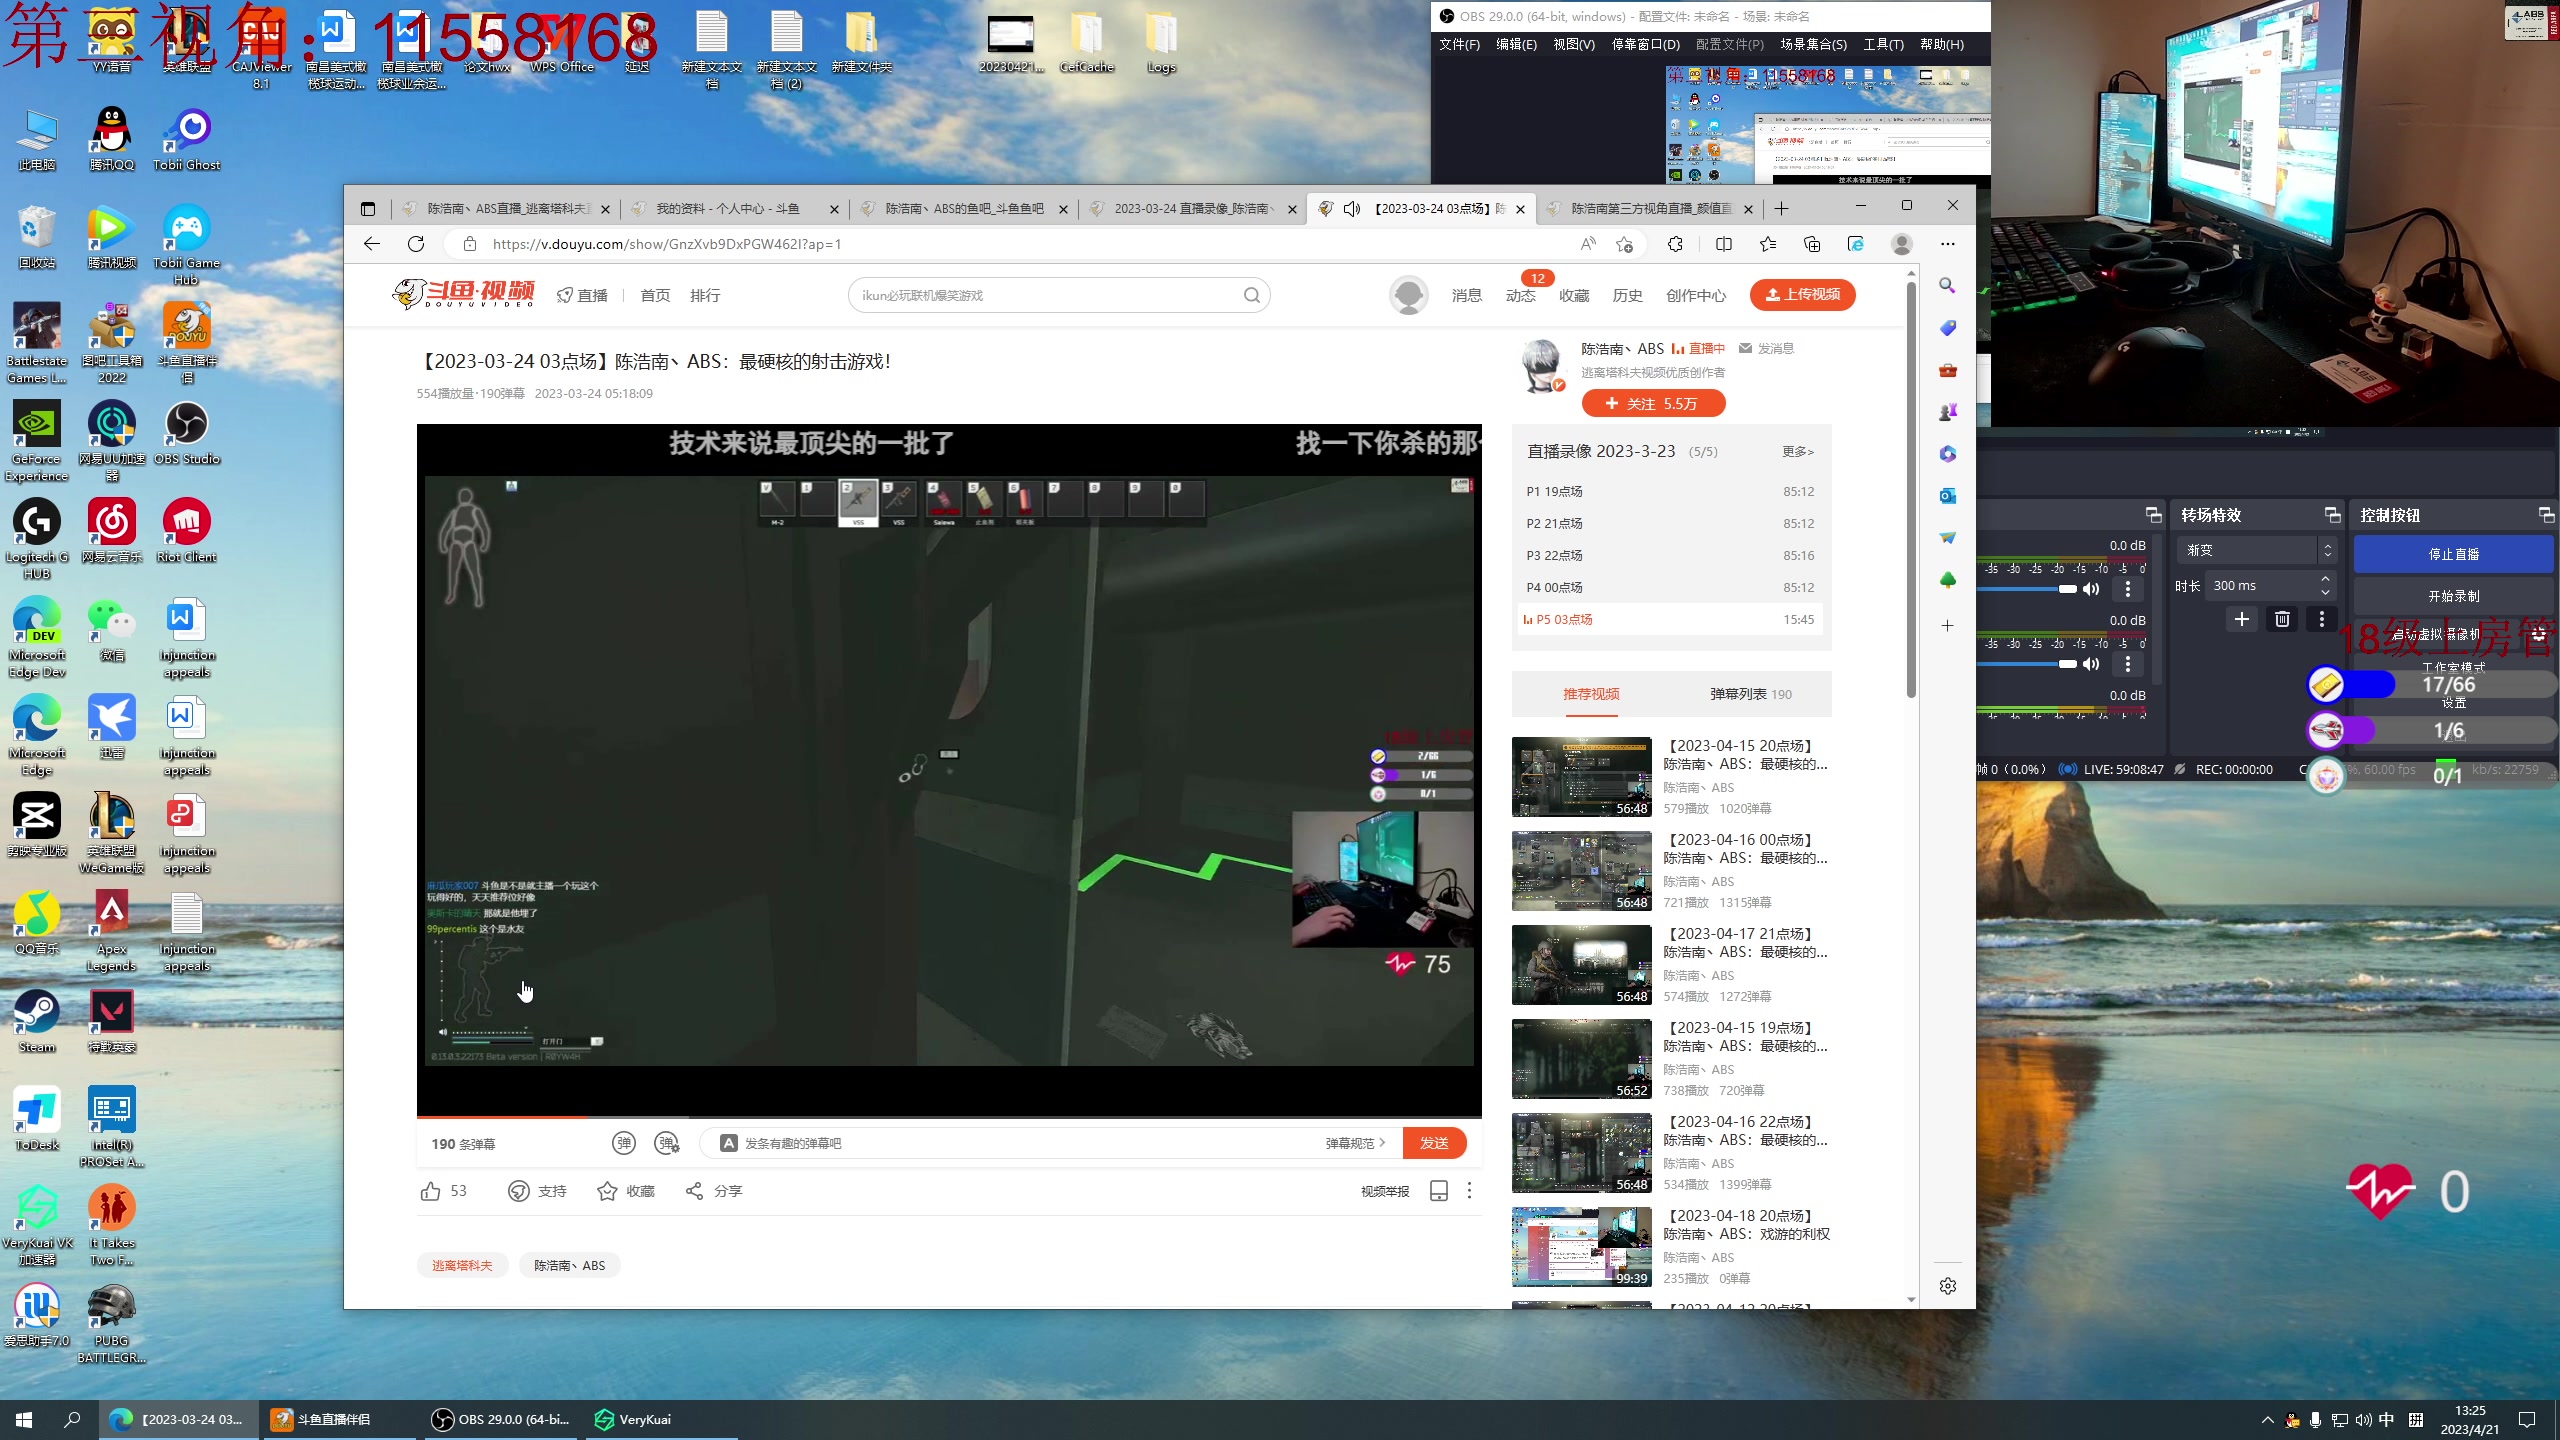The height and width of the screenshot is (1440, 2560).
Task: Click the 收藏 star icon below video
Action: coord(607,1191)
